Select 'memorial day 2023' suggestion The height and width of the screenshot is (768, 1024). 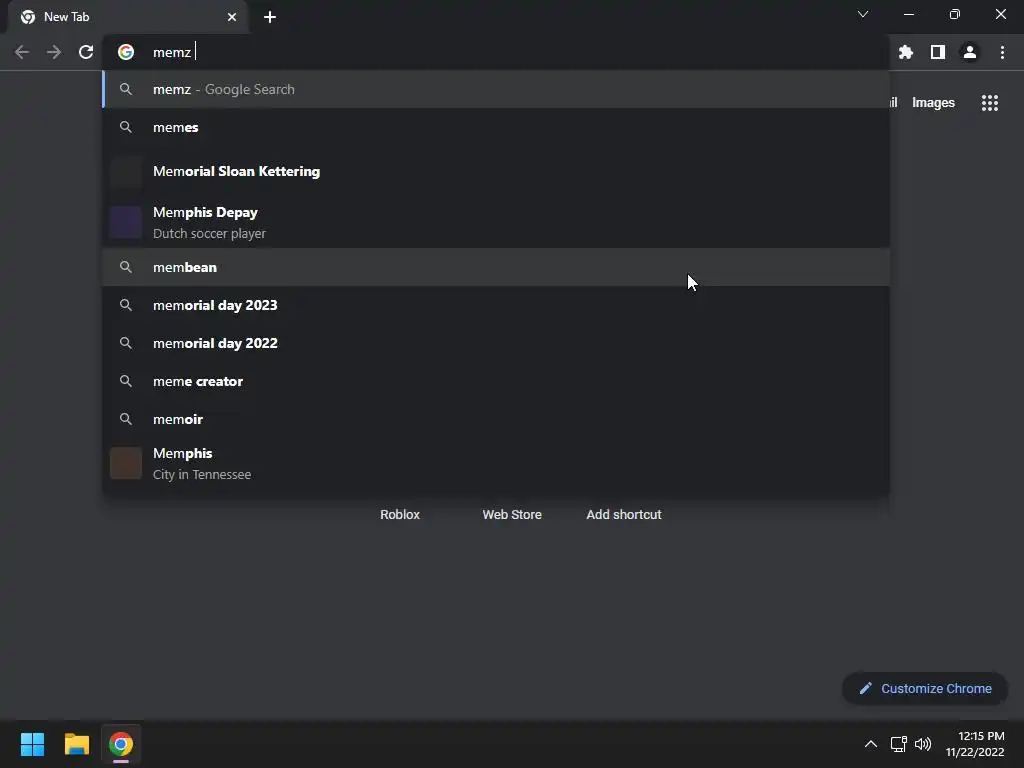point(496,305)
